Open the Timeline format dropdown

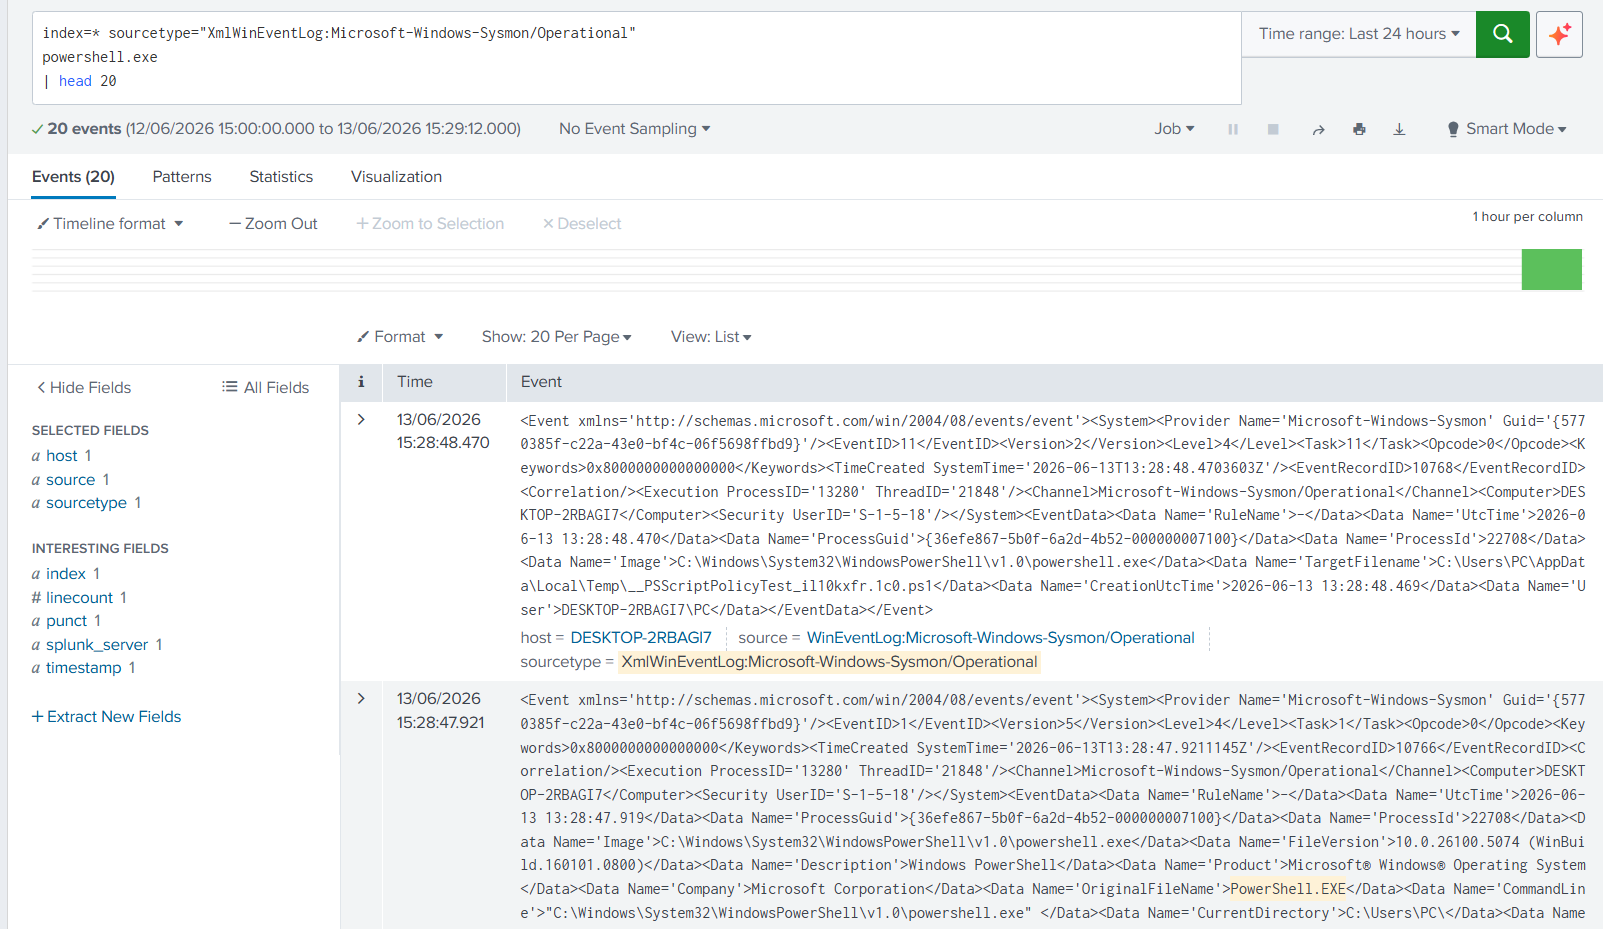click(110, 224)
